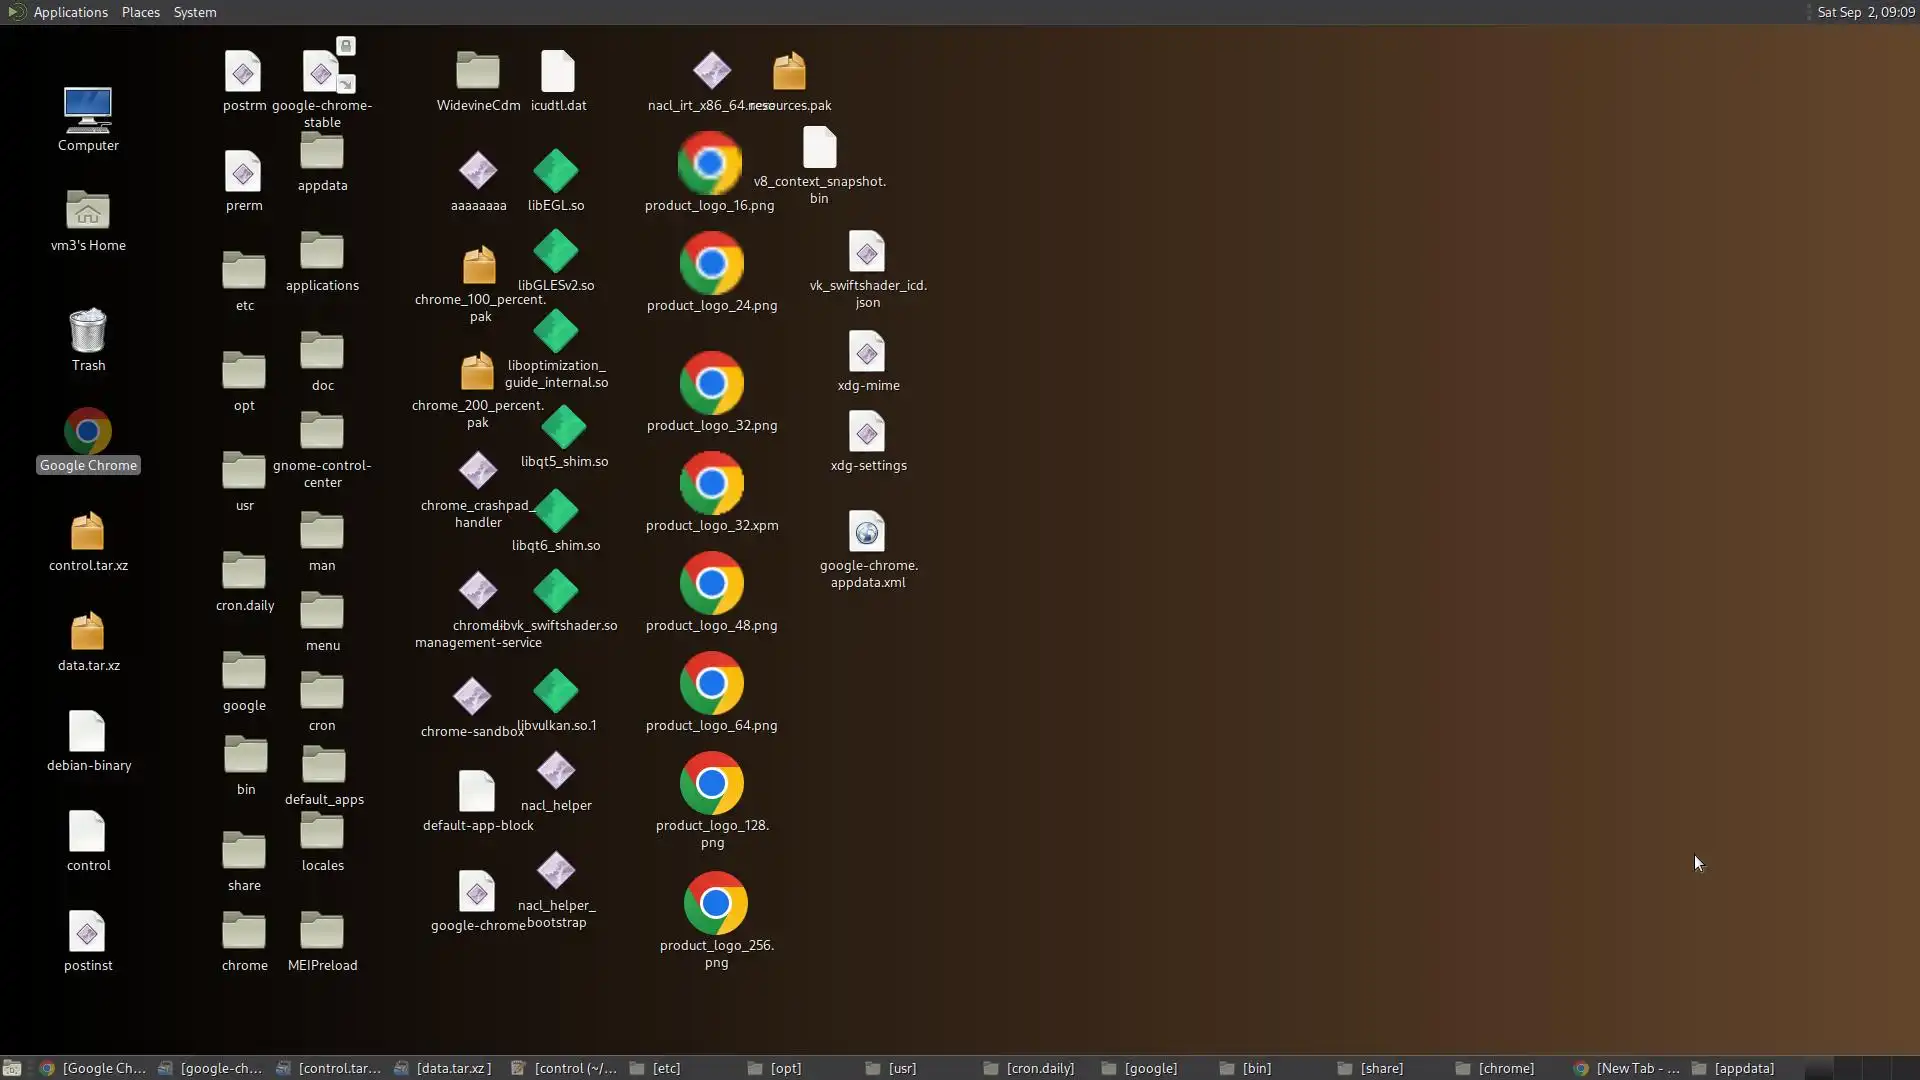1920x1080 pixels.
Task: Click the show desktop button in taskbar
Action: [12, 1068]
